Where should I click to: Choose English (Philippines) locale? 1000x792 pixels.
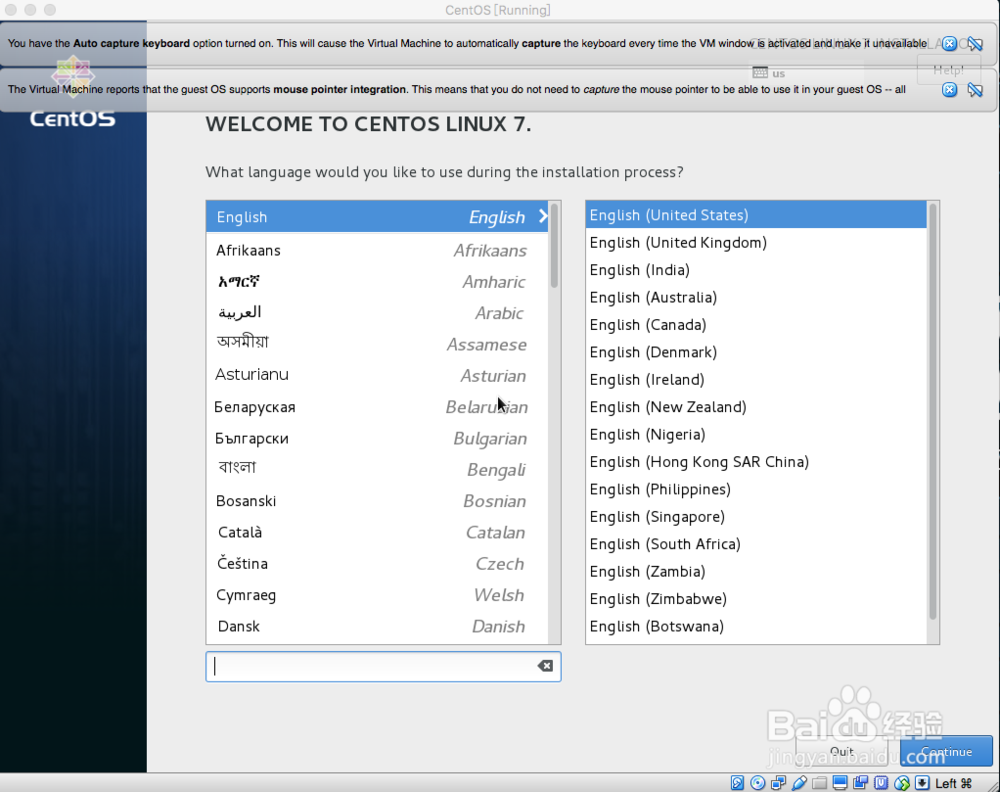pos(756,489)
